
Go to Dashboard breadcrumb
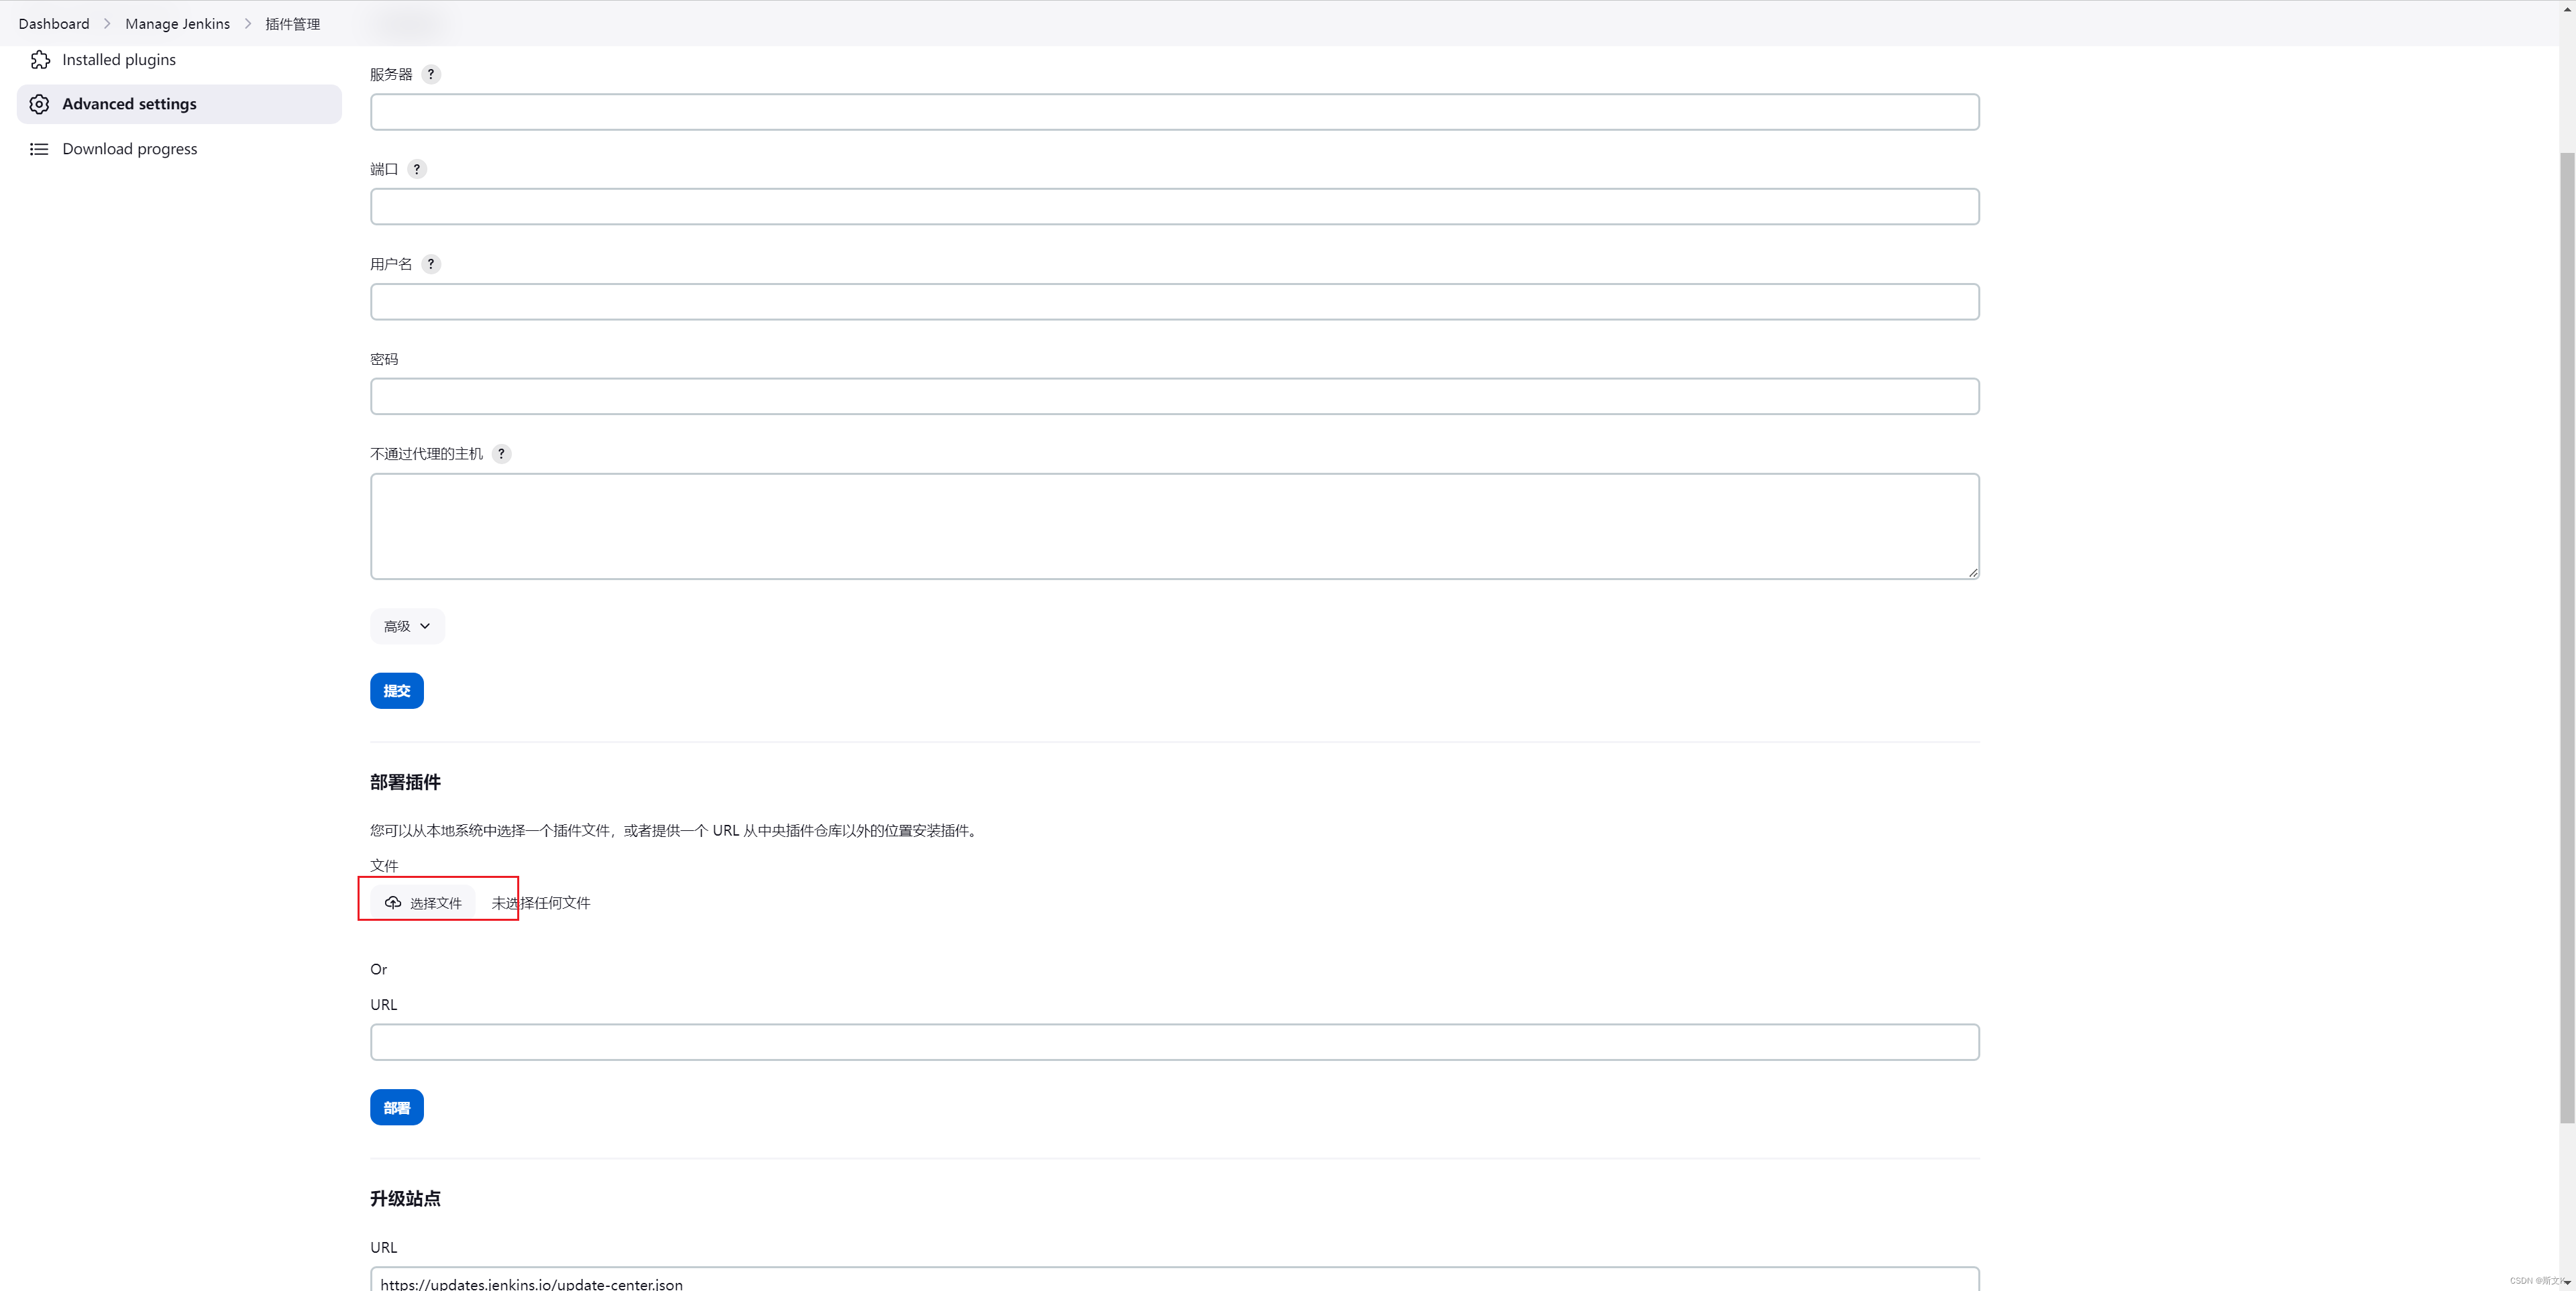54,23
